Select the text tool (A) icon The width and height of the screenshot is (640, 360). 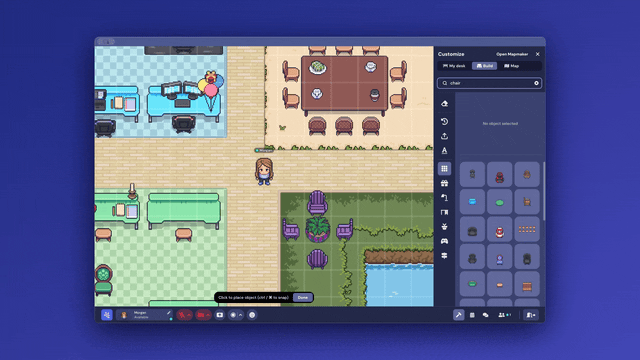point(444,151)
